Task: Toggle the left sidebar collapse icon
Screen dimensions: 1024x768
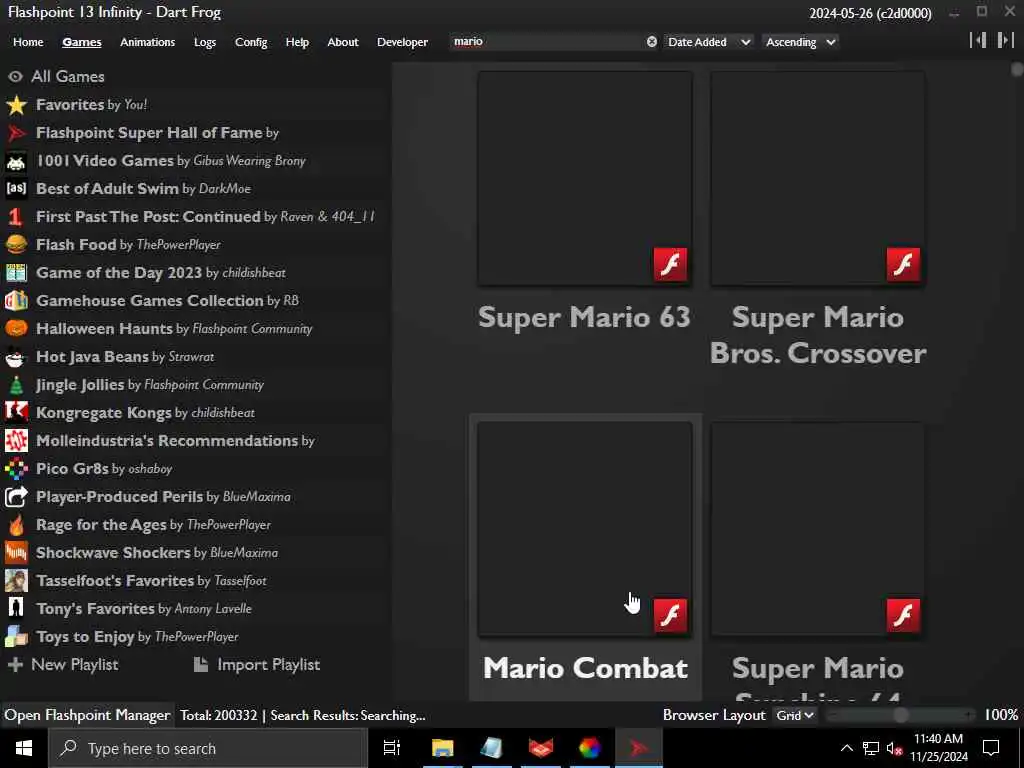Action: pyautogui.click(x=978, y=40)
